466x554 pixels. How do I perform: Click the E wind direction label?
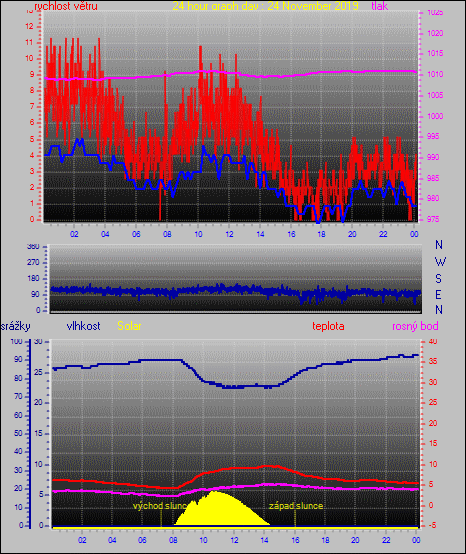(x=438, y=294)
